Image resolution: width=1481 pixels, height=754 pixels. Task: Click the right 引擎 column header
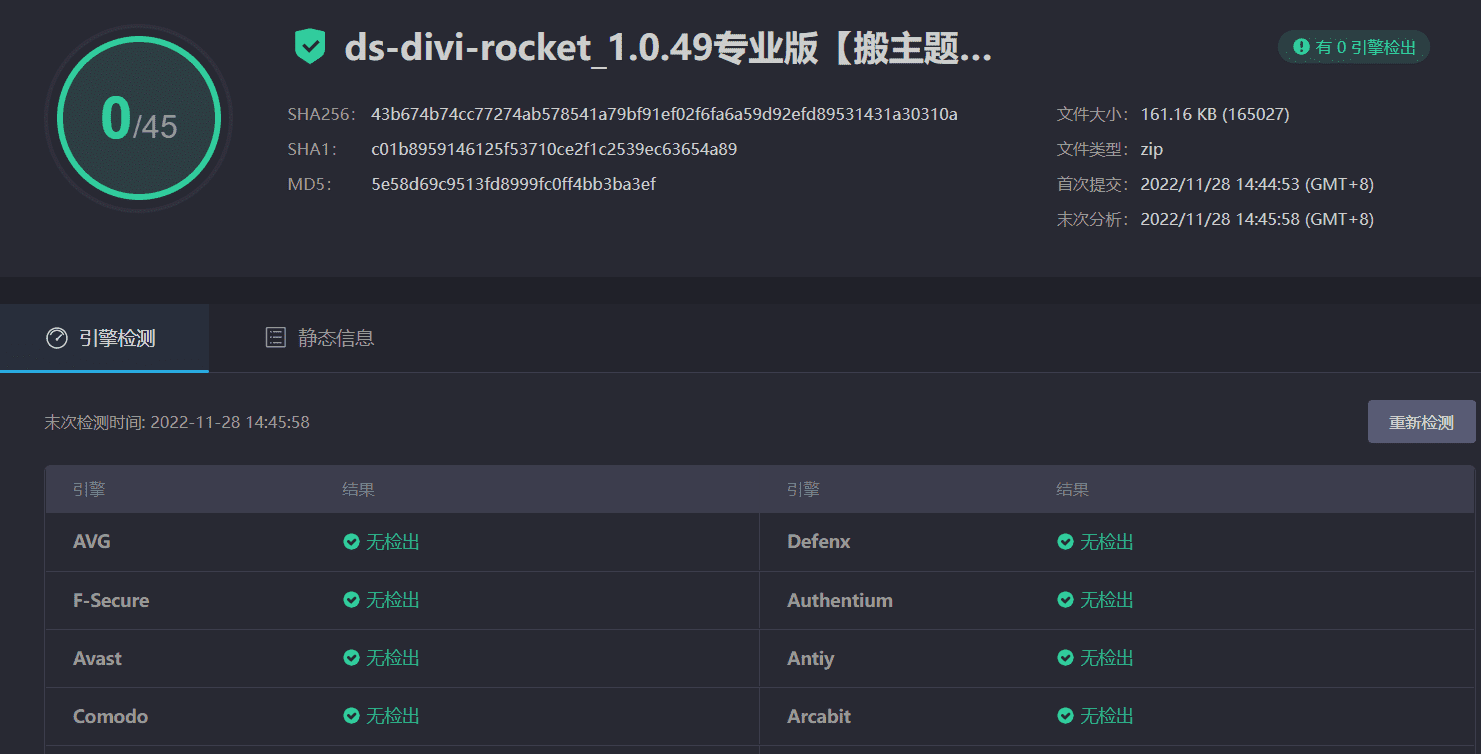tap(803, 490)
